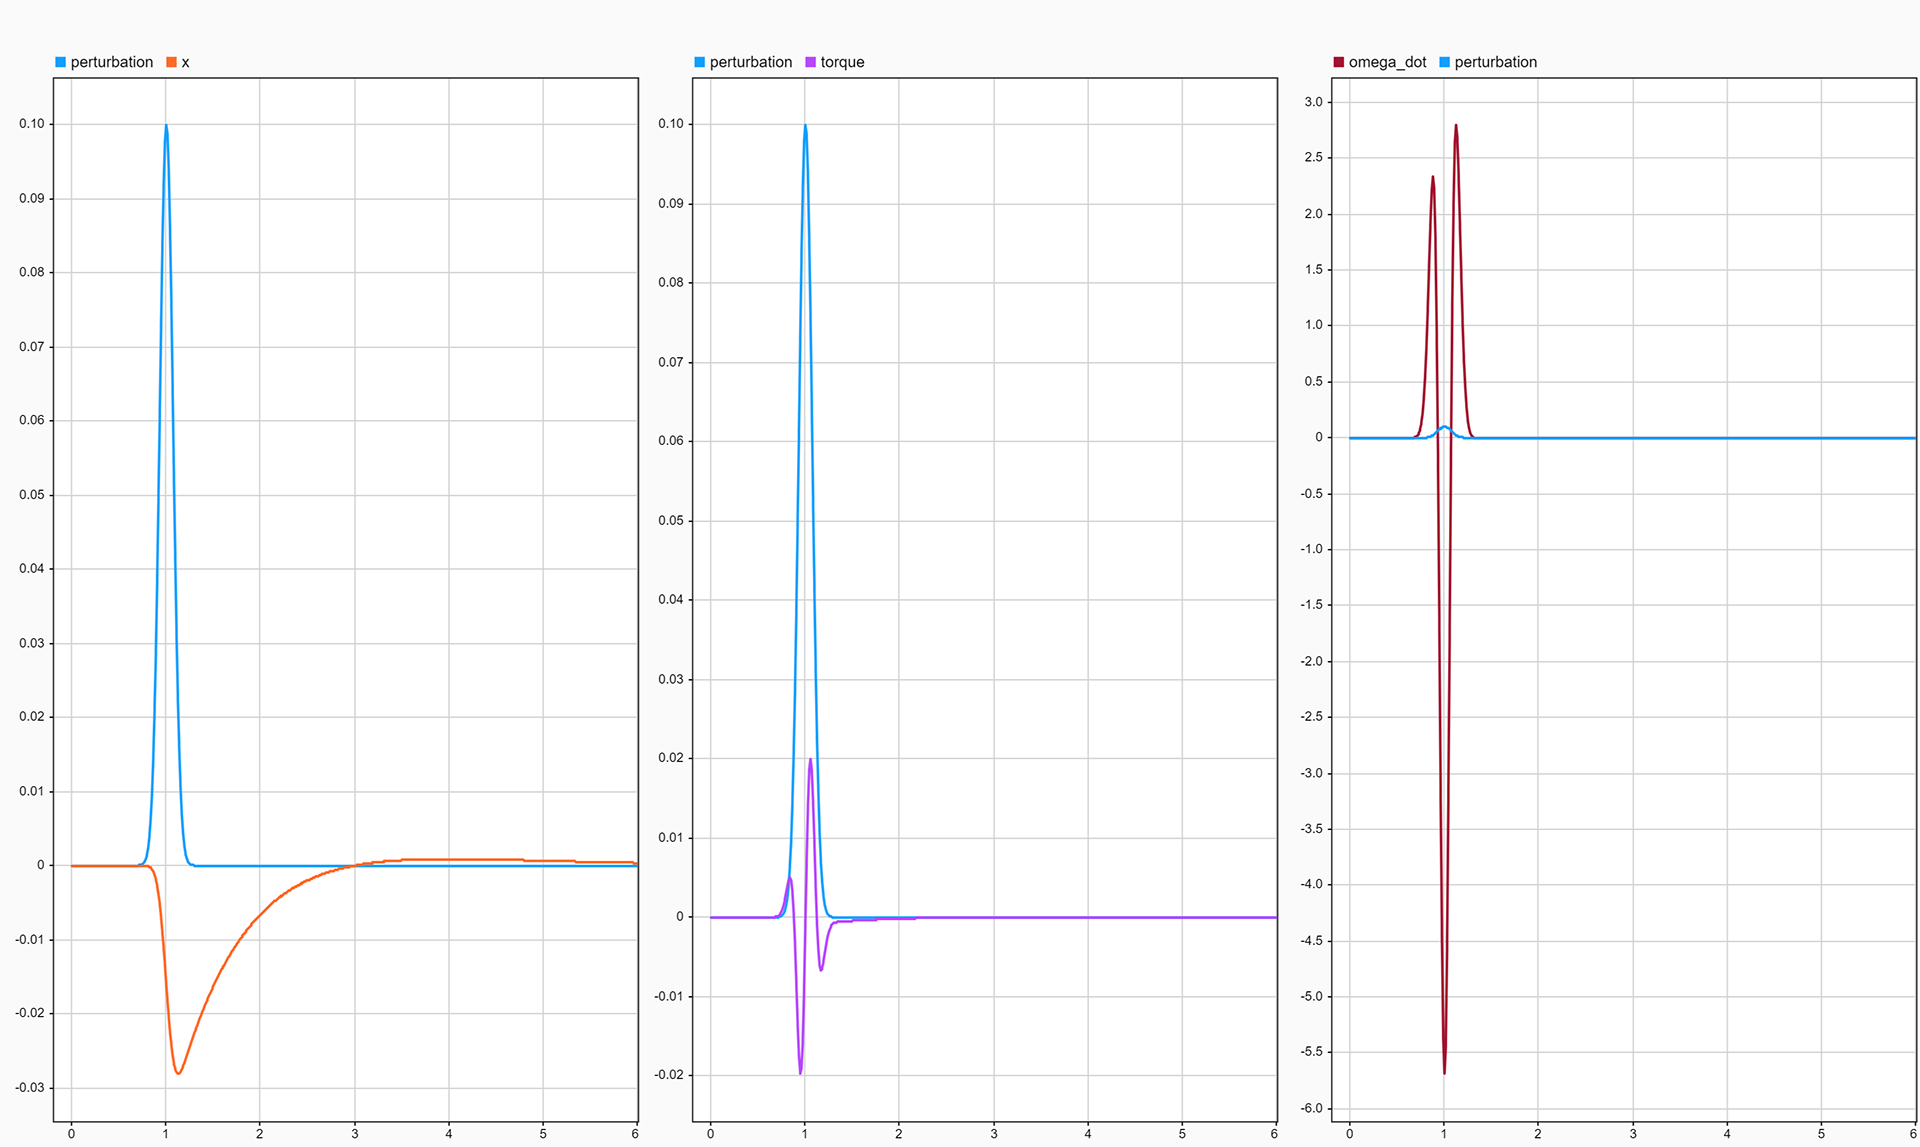
Task: Toggle perturbation swatch in the middle chart
Action: [699, 62]
